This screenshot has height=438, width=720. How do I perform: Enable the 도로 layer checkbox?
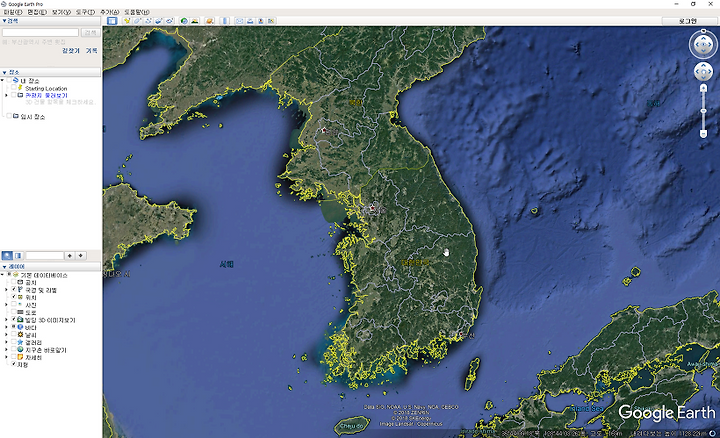click(x=13, y=312)
